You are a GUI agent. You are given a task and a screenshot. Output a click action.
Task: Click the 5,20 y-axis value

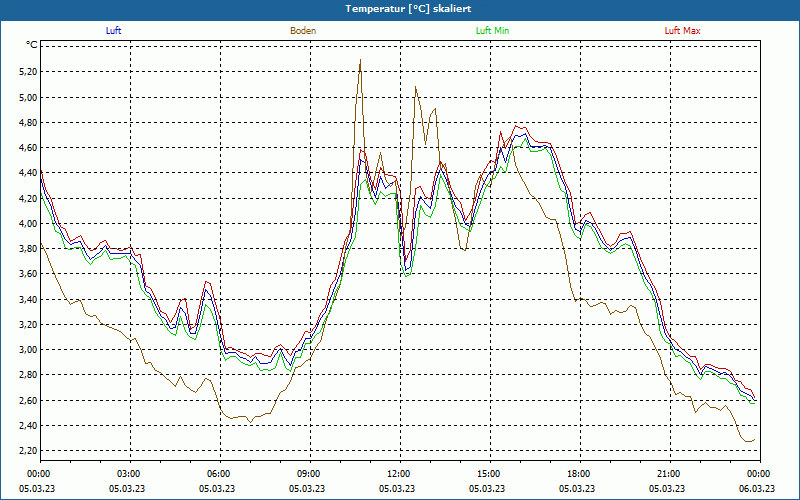click(x=29, y=72)
